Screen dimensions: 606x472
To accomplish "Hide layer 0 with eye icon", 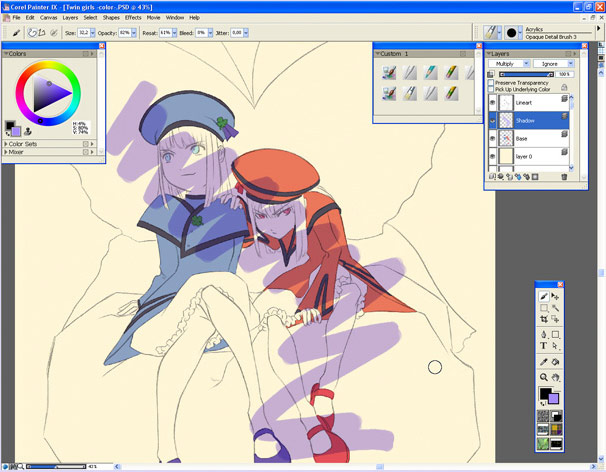I will [x=492, y=156].
